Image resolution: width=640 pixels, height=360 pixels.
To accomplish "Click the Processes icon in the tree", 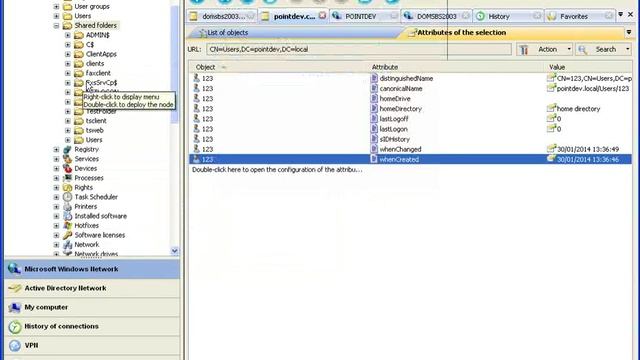I will 67,178.
